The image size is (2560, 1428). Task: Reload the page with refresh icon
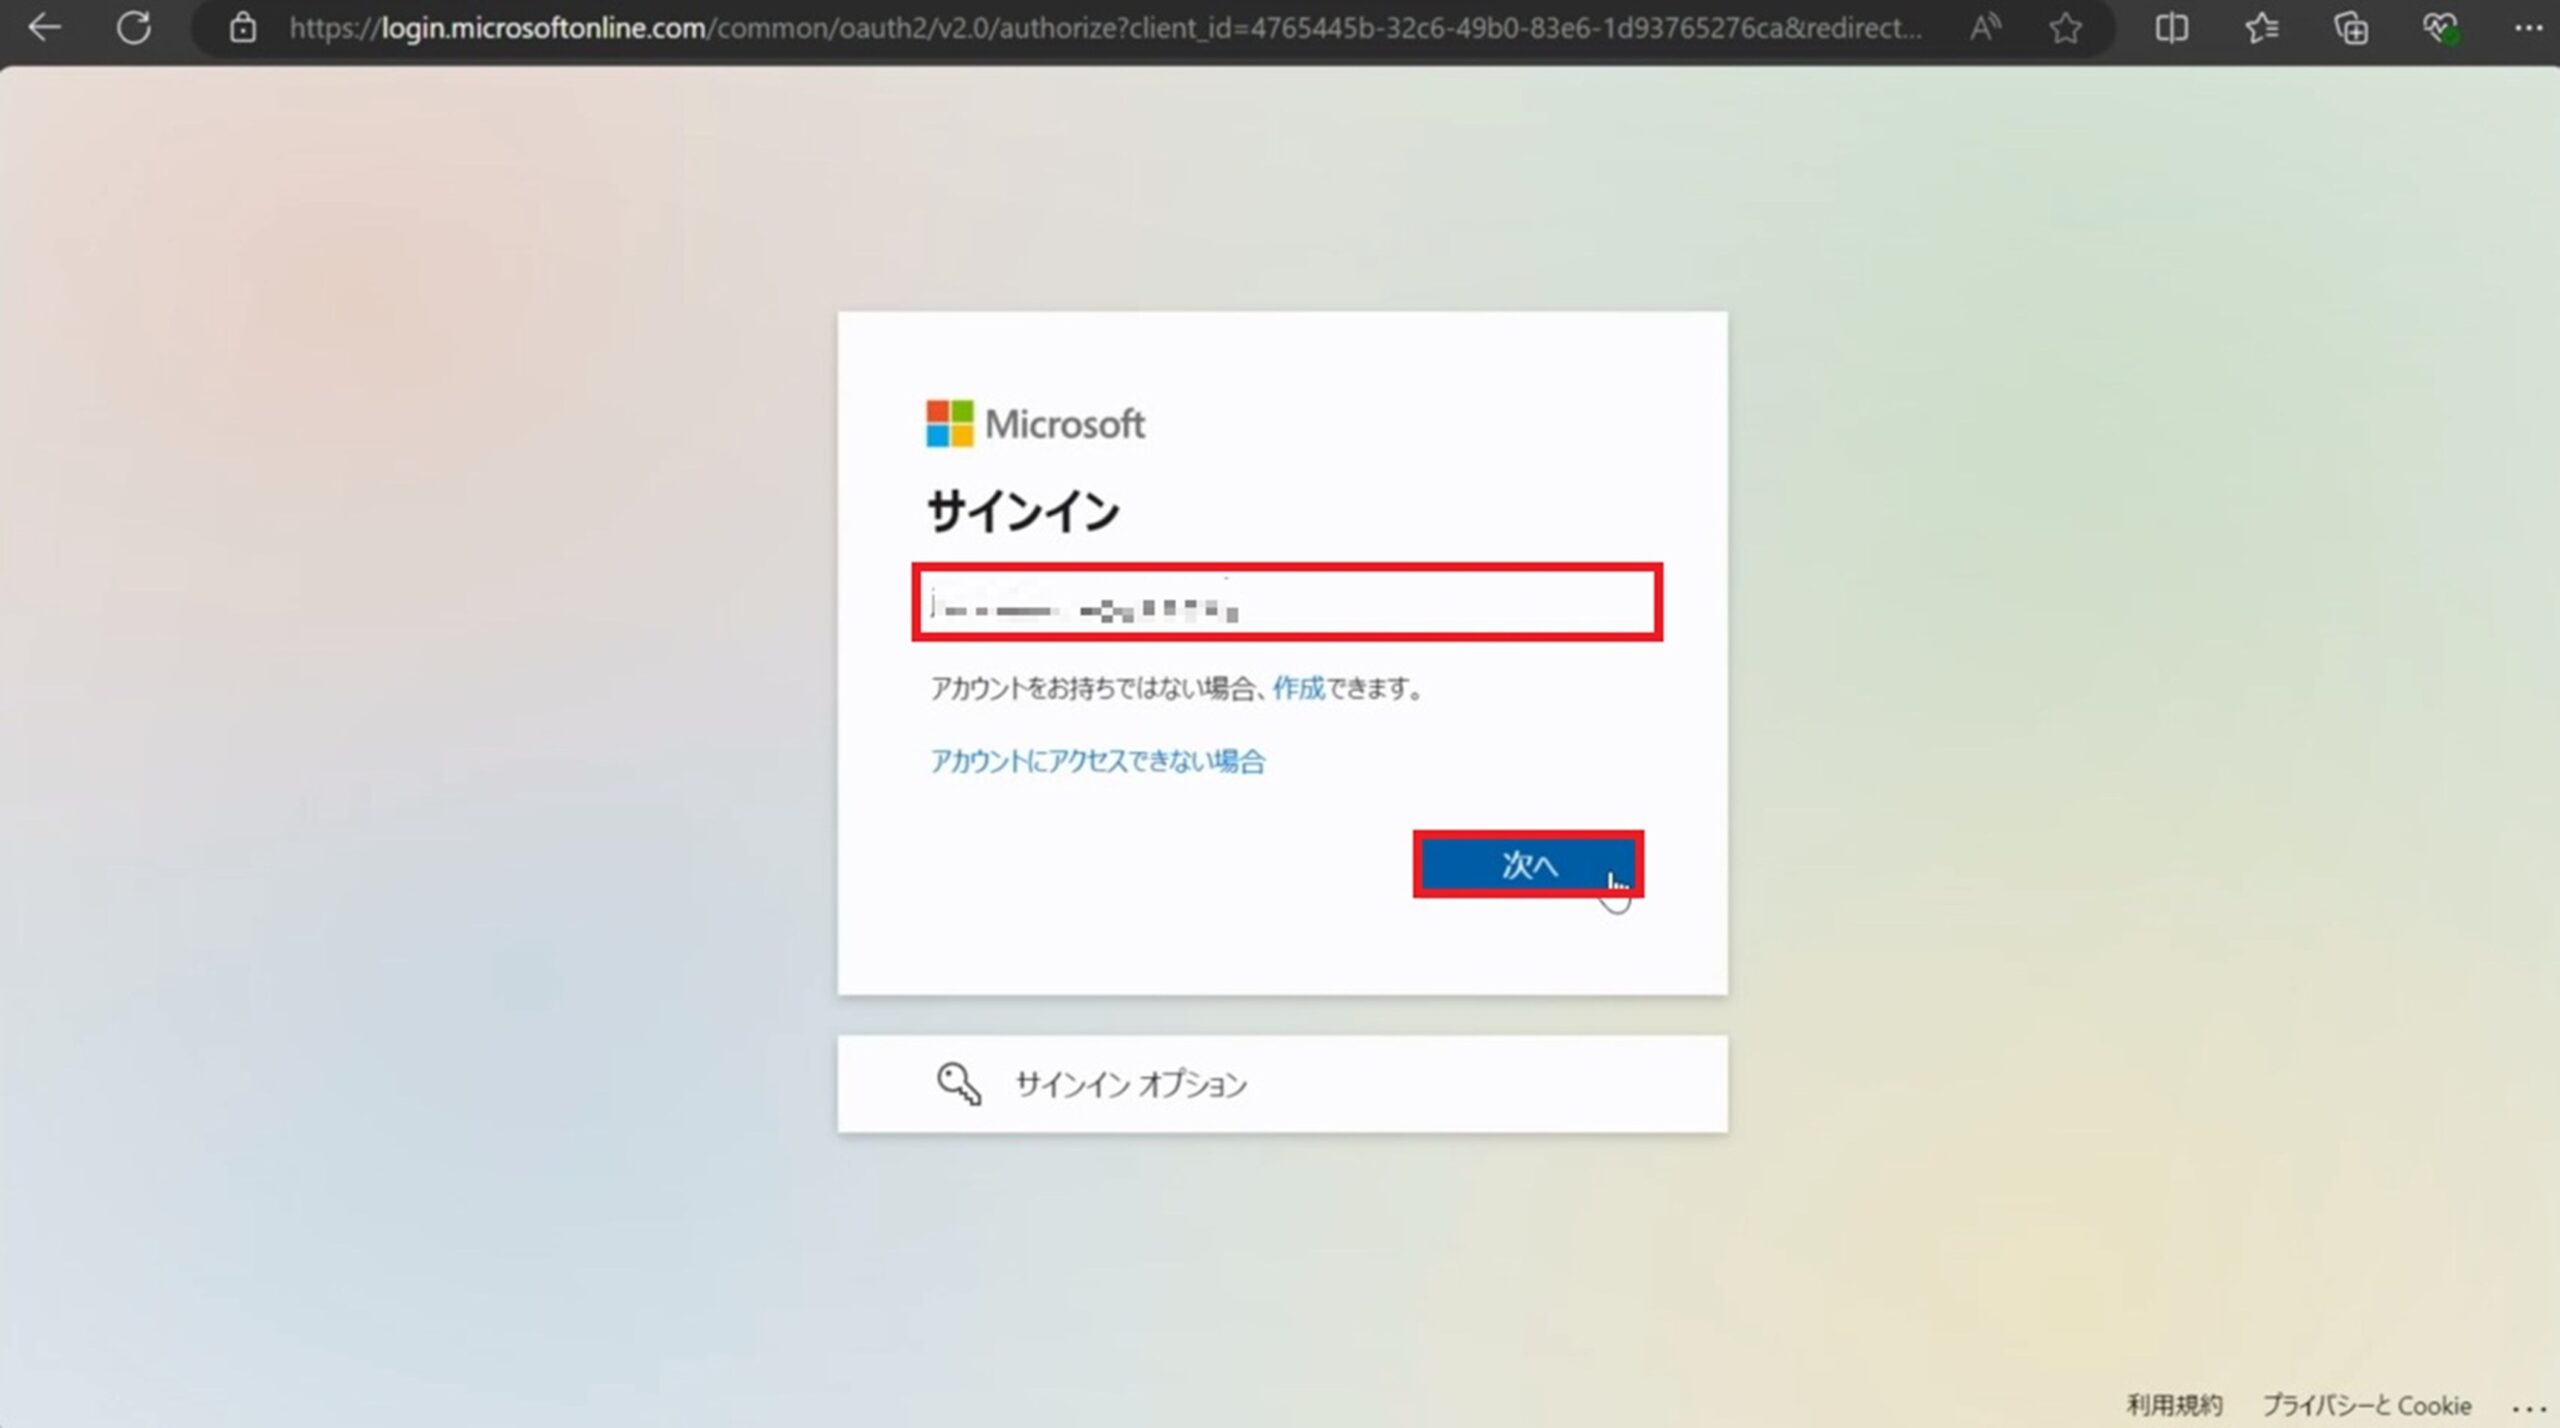click(133, 27)
